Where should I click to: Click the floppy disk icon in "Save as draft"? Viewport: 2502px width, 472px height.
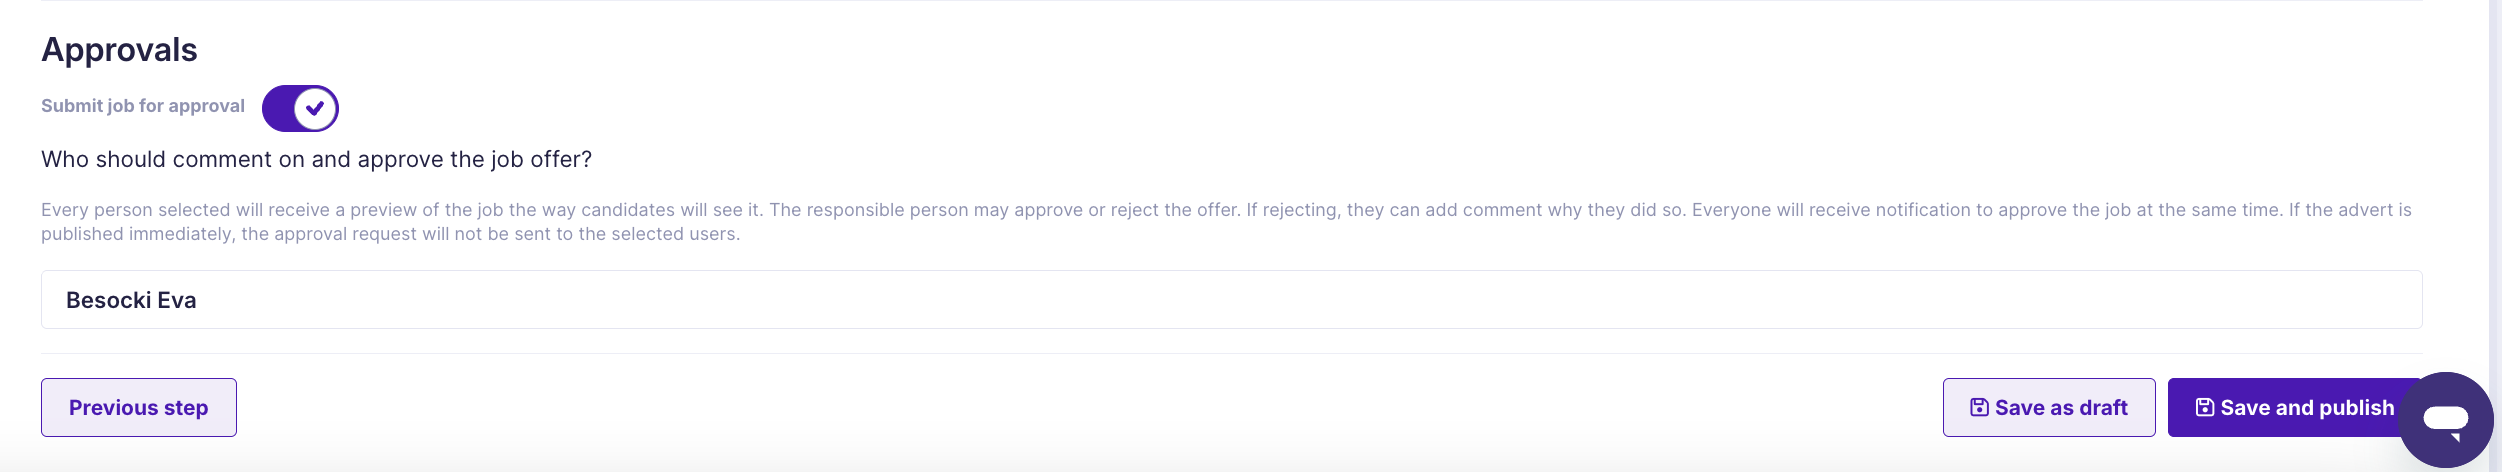(x=1978, y=407)
